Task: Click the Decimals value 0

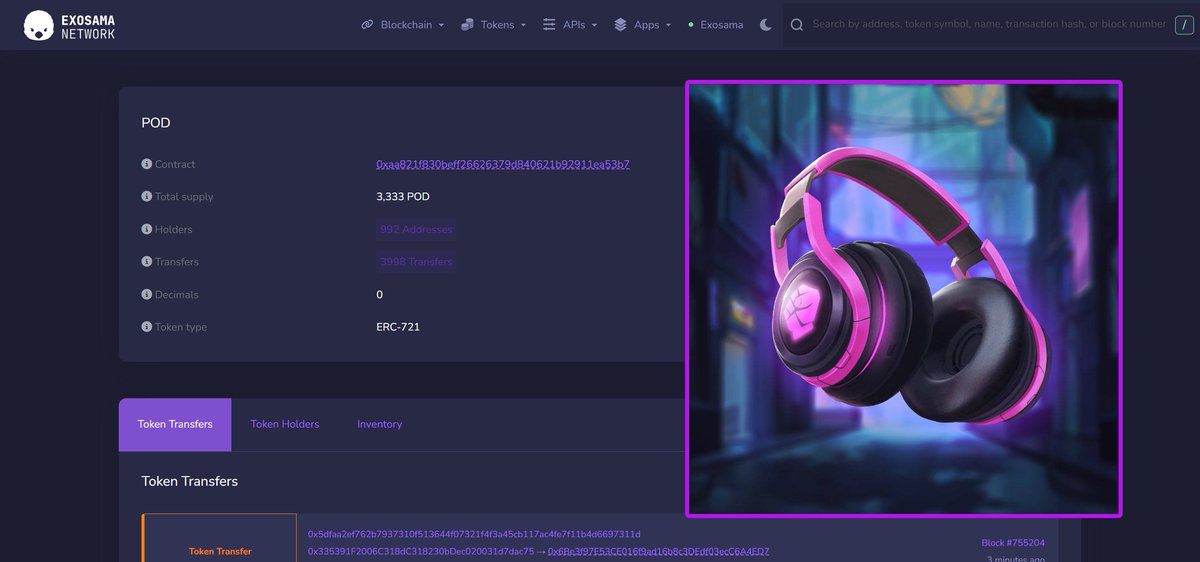Action: click(379, 295)
